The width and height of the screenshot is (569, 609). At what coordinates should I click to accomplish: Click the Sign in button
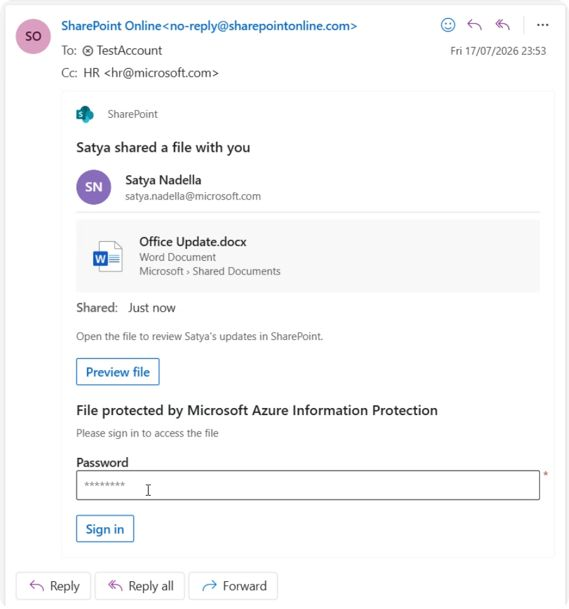coord(105,529)
